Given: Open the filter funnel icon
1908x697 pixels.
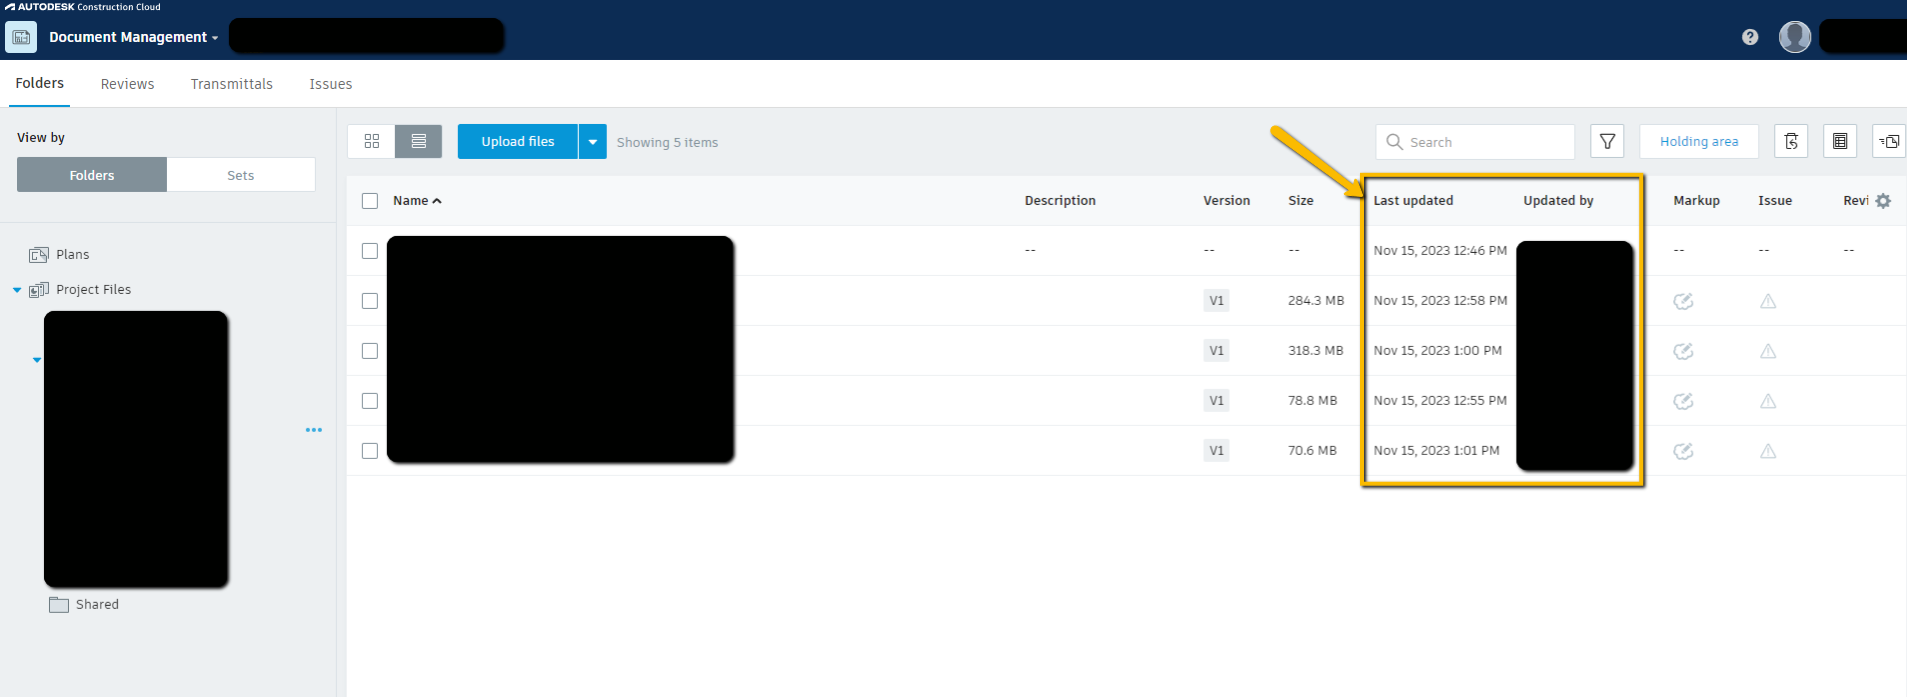Looking at the screenshot, I should click(1607, 142).
